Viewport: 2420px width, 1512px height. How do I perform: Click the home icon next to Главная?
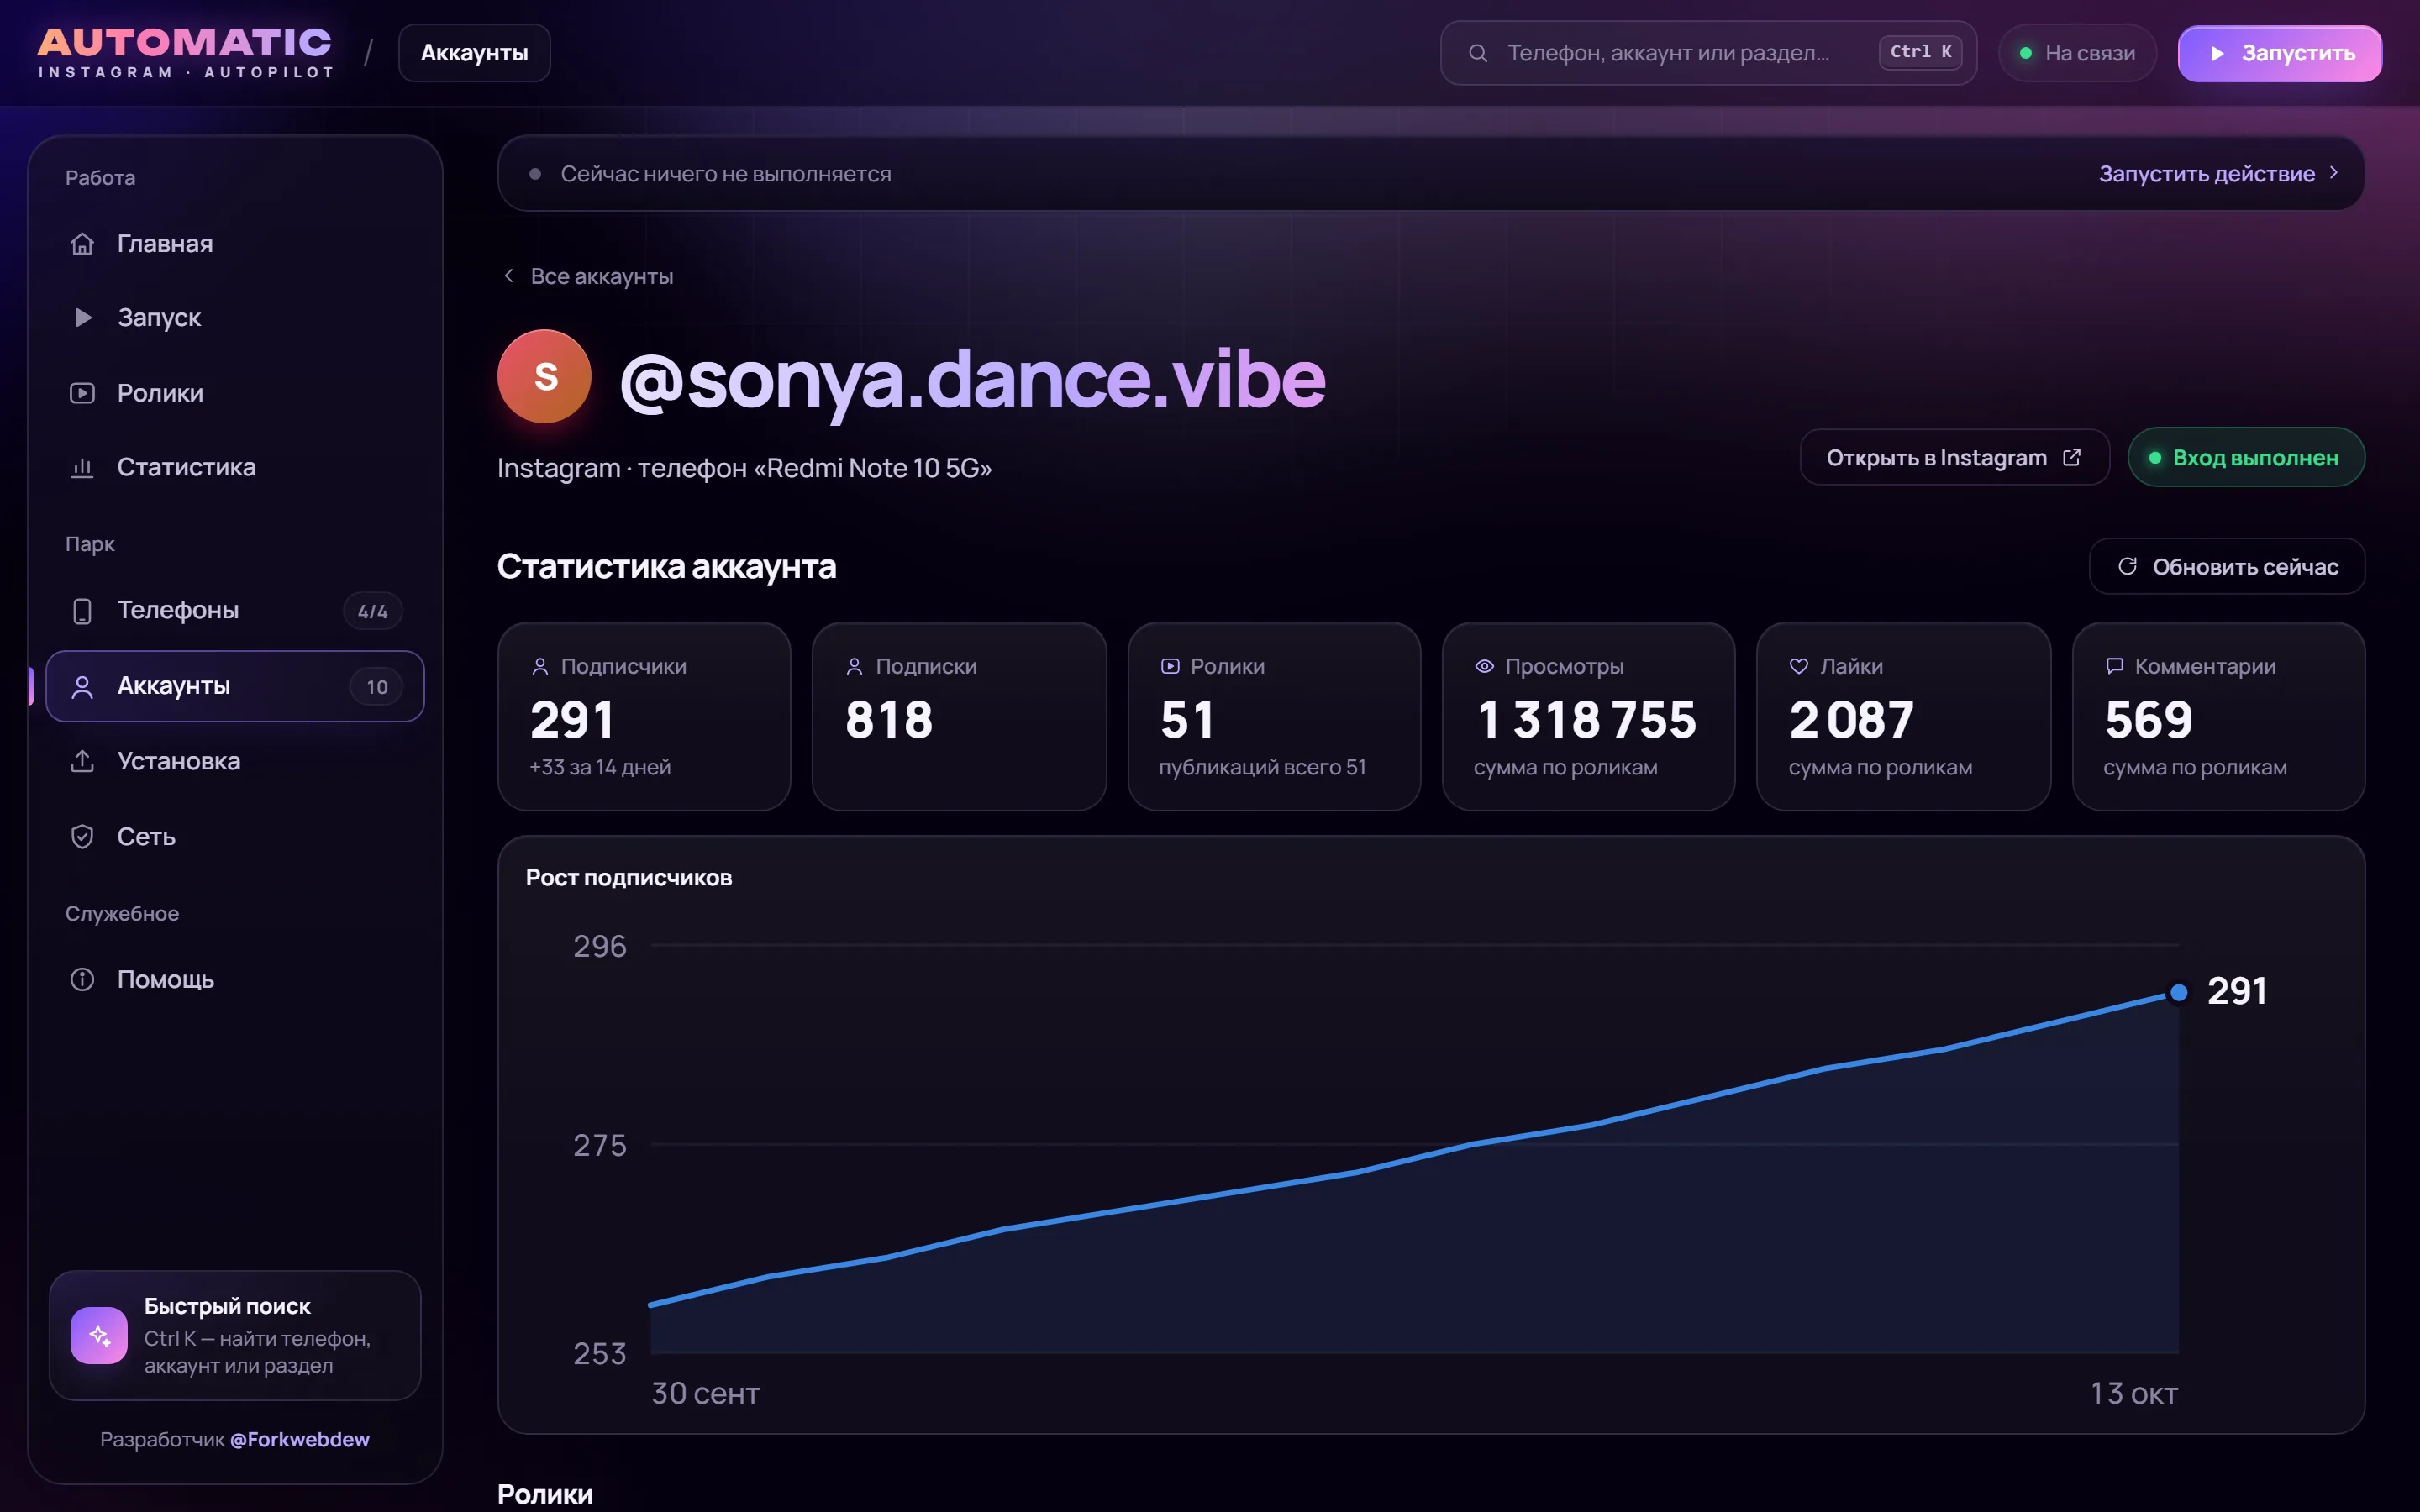tap(82, 243)
